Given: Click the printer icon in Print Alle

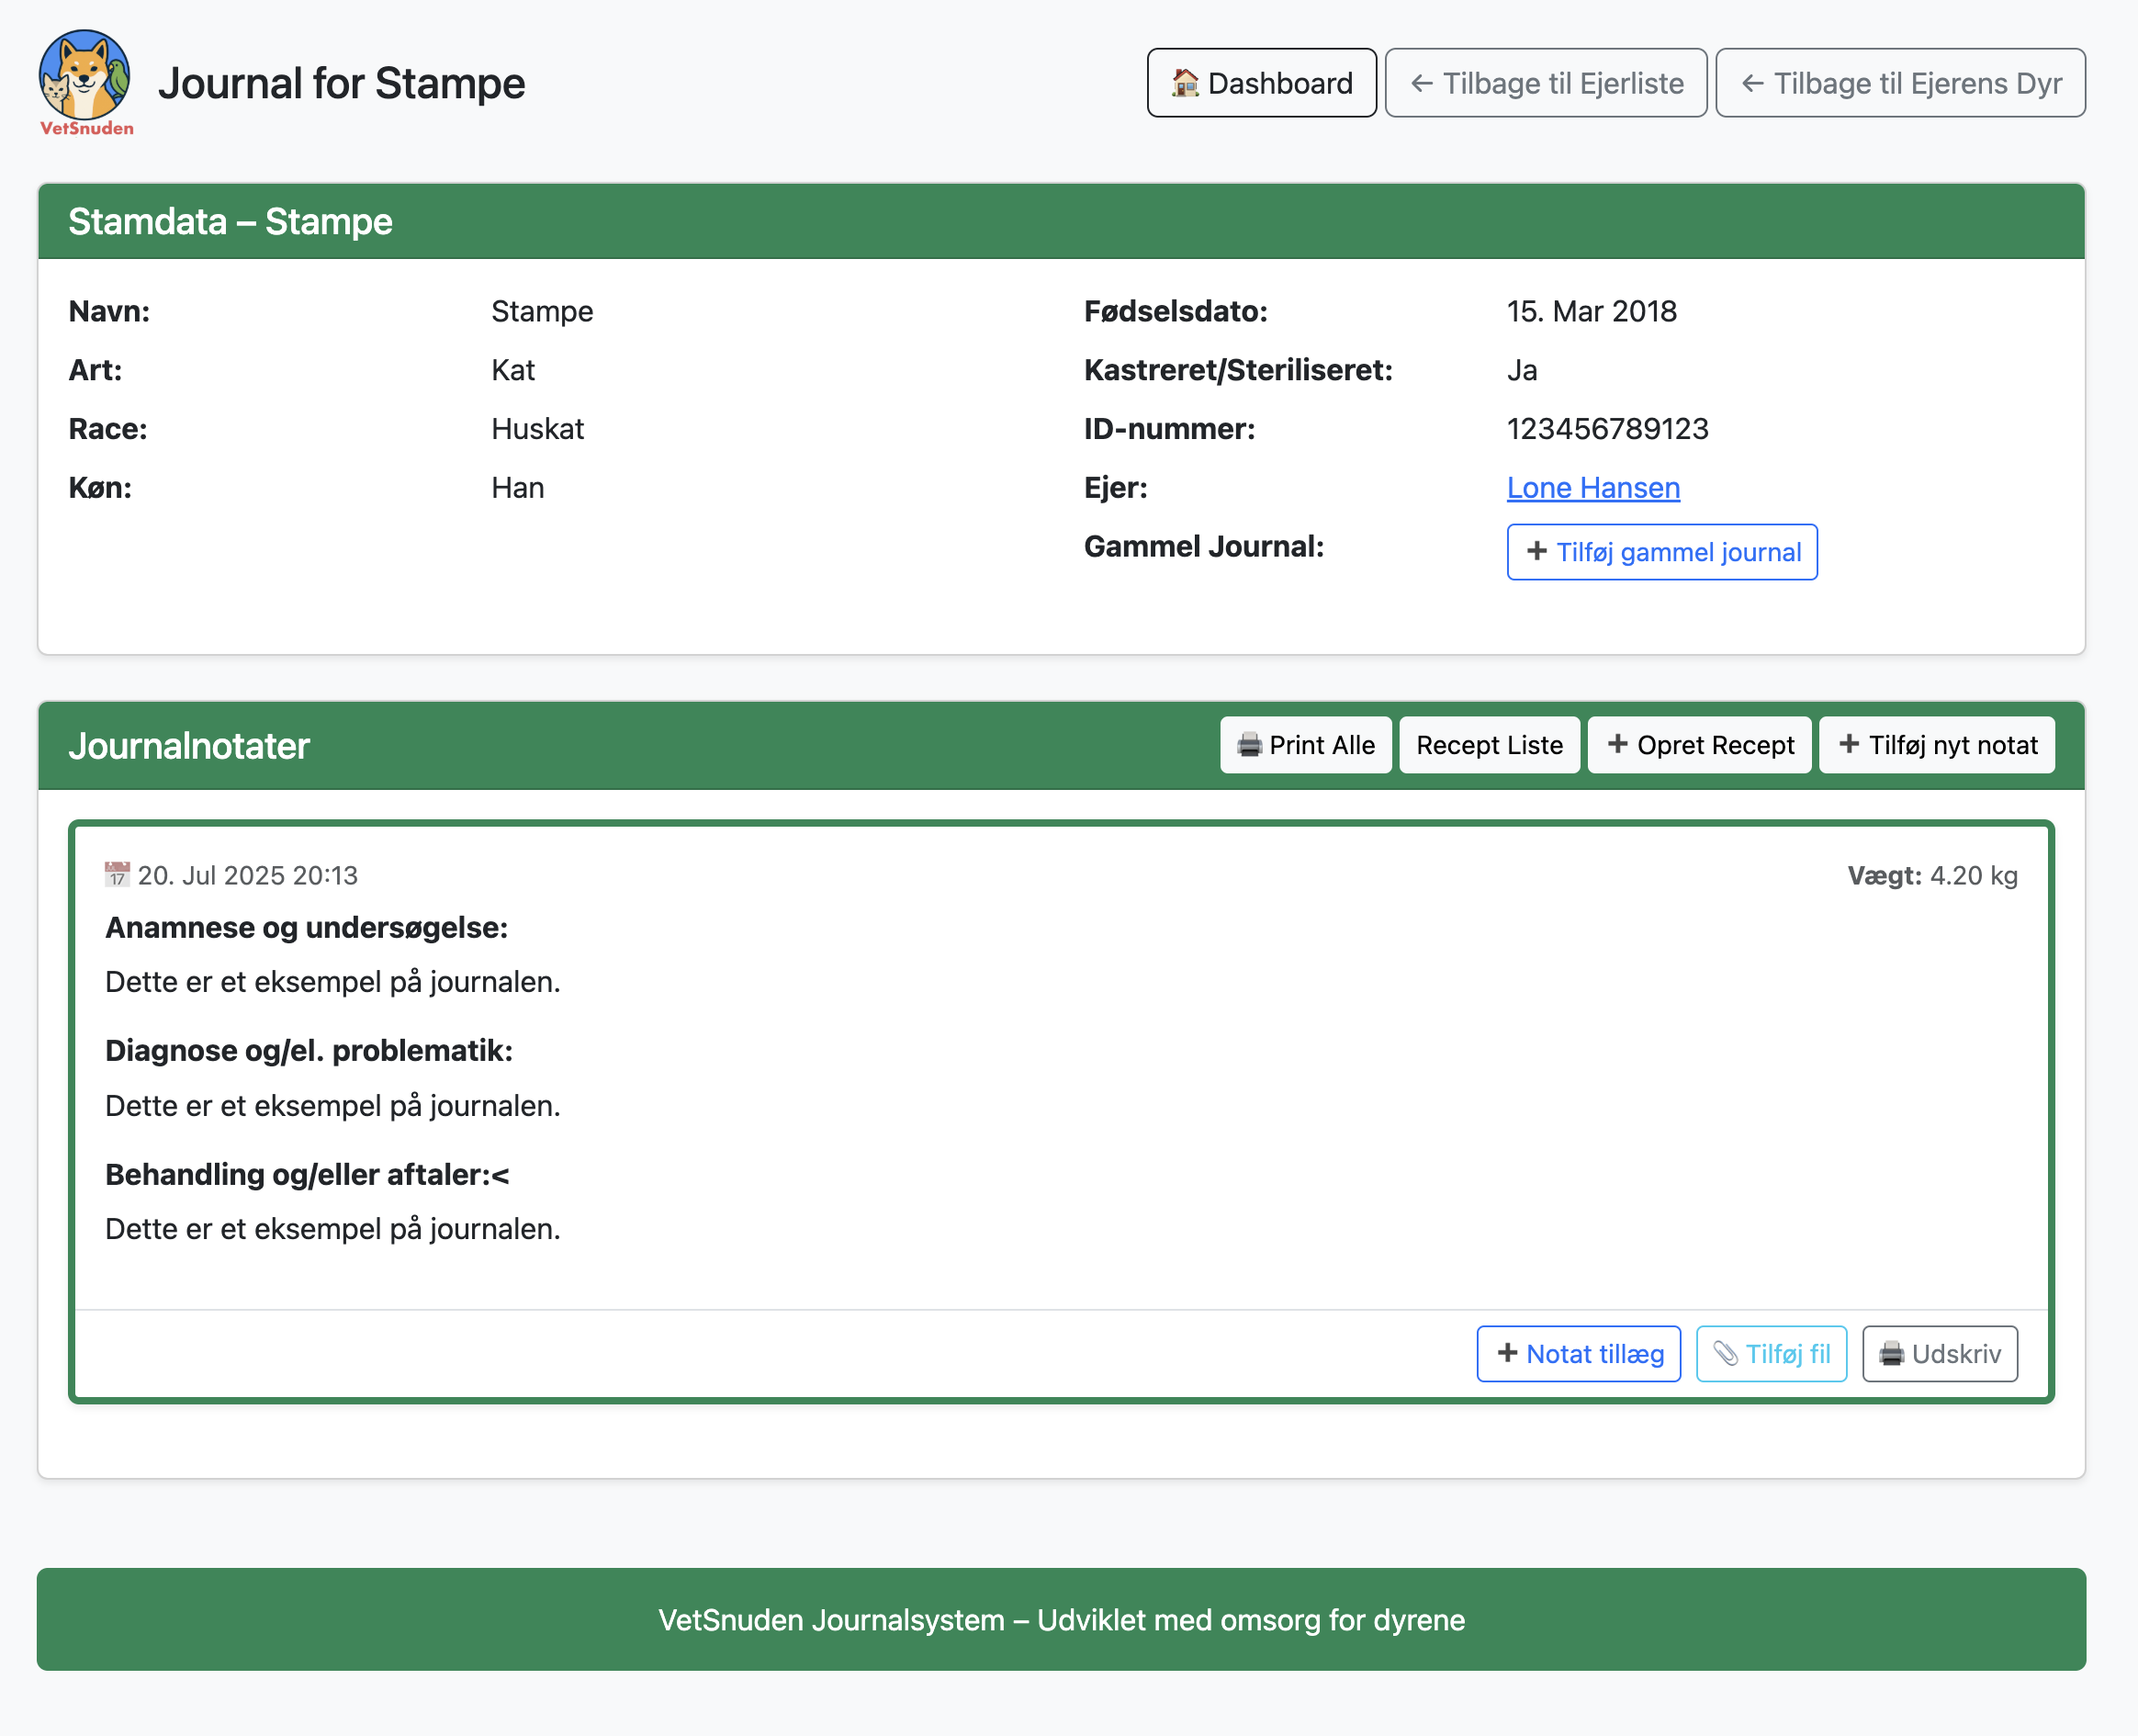Looking at the screenshot, I should click(x=1251, y=744).
